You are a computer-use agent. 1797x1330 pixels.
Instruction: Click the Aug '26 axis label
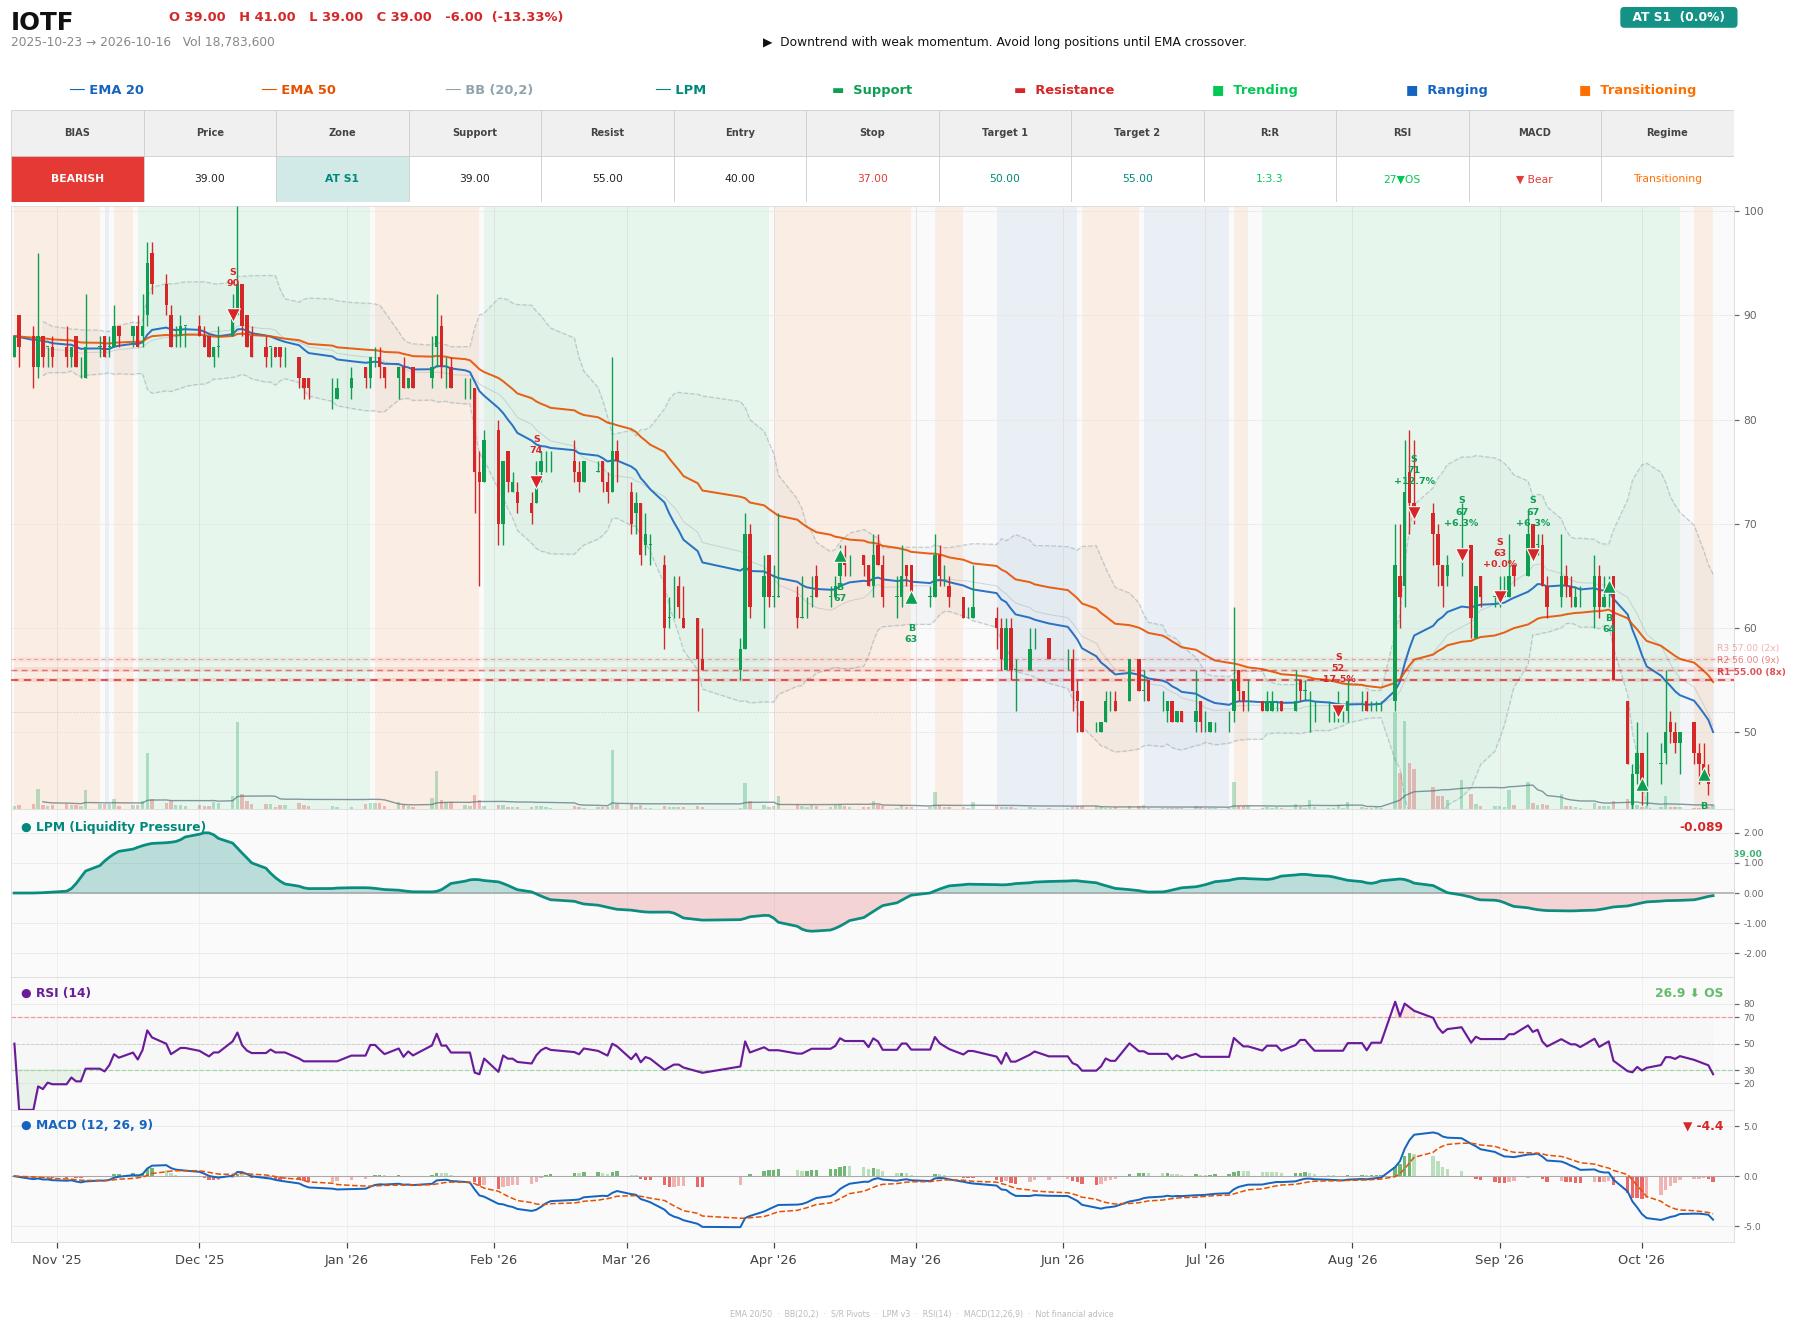(1352, 1260)
